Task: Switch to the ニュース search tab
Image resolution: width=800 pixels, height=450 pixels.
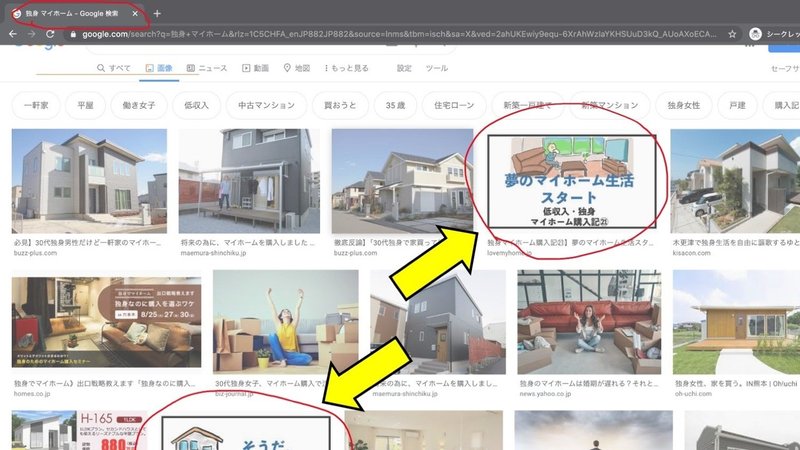Action: [x=207, y=68]
